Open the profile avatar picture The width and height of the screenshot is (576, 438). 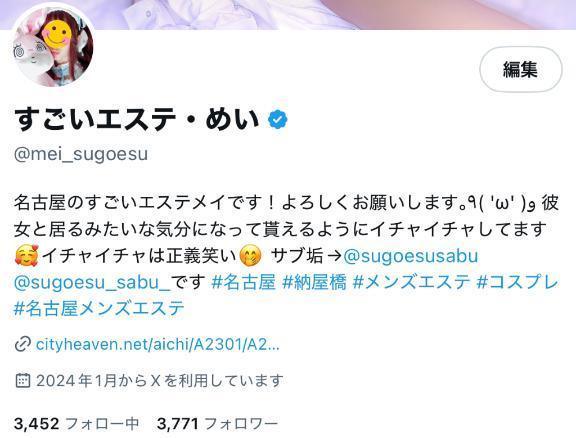coord(53,46)
